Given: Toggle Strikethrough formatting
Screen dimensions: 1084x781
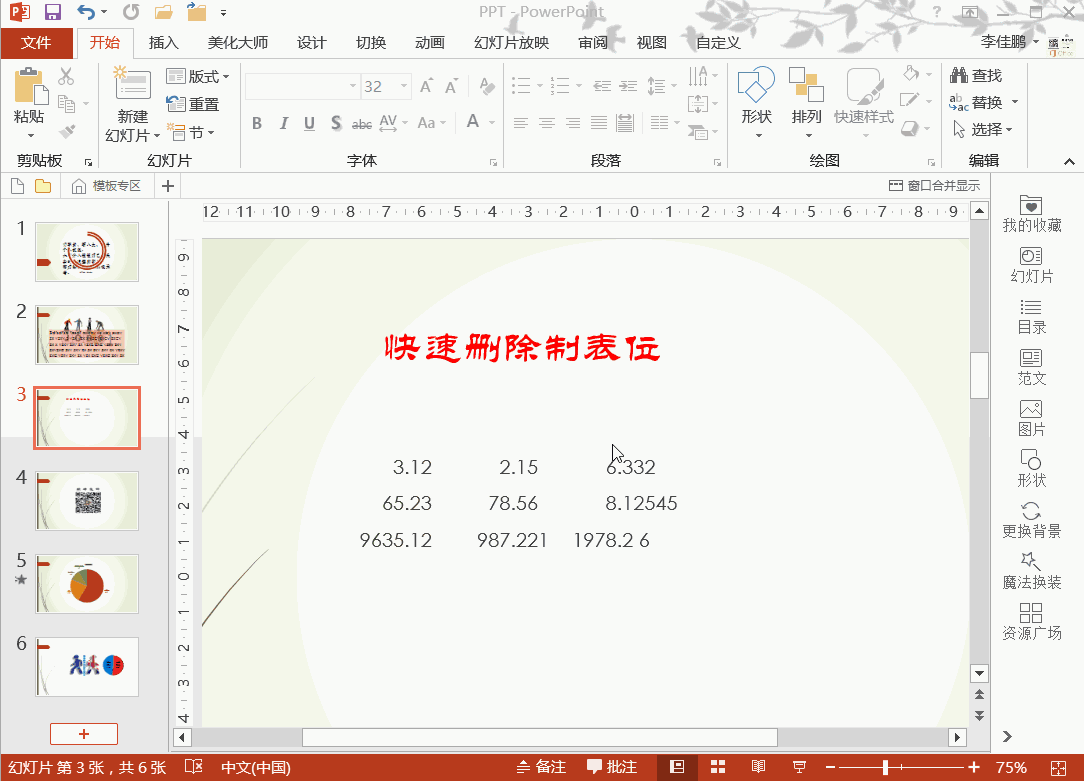Looking at the screenshot, I should tap(362, 124).
